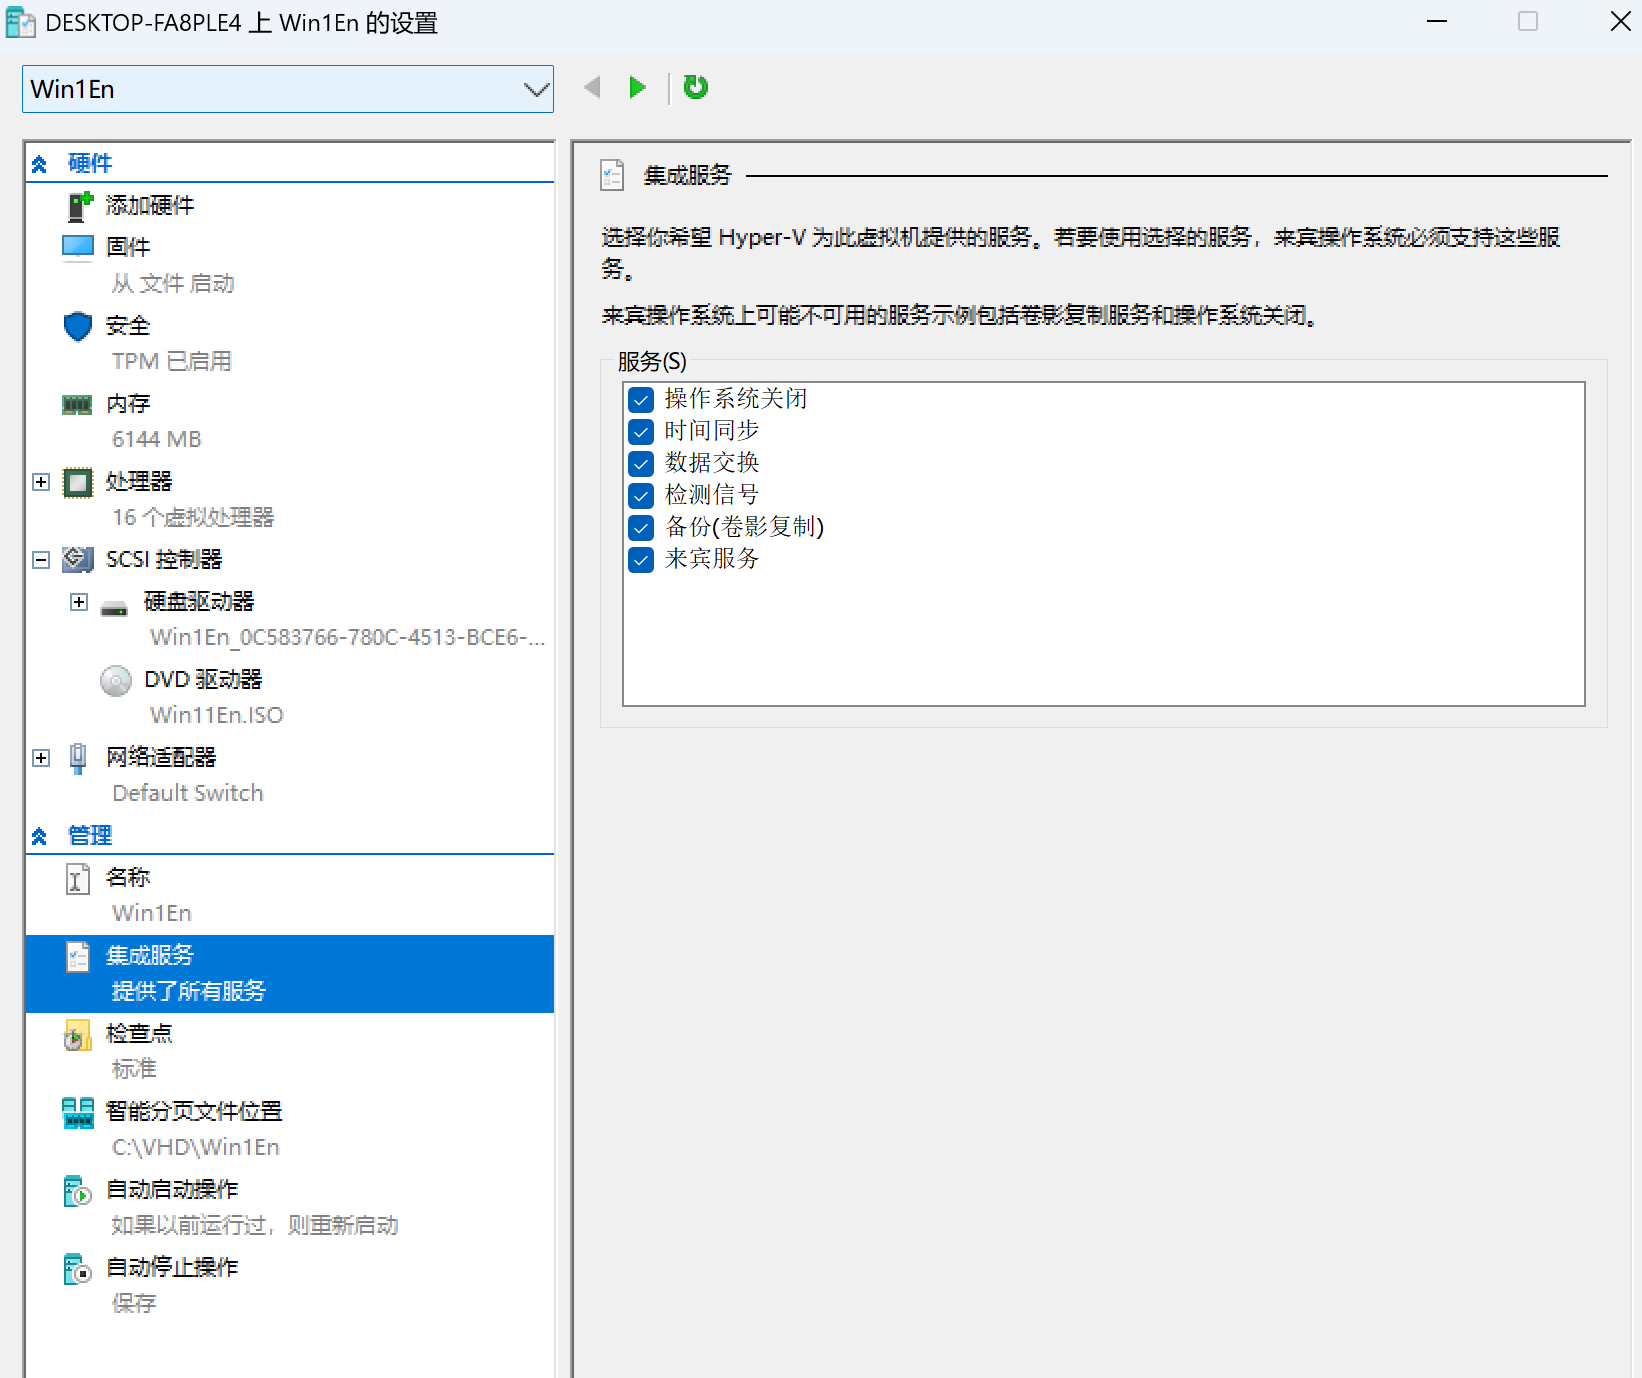The image size is (1642, 1378).
Task: Close the settings window
Action: 1620,21
